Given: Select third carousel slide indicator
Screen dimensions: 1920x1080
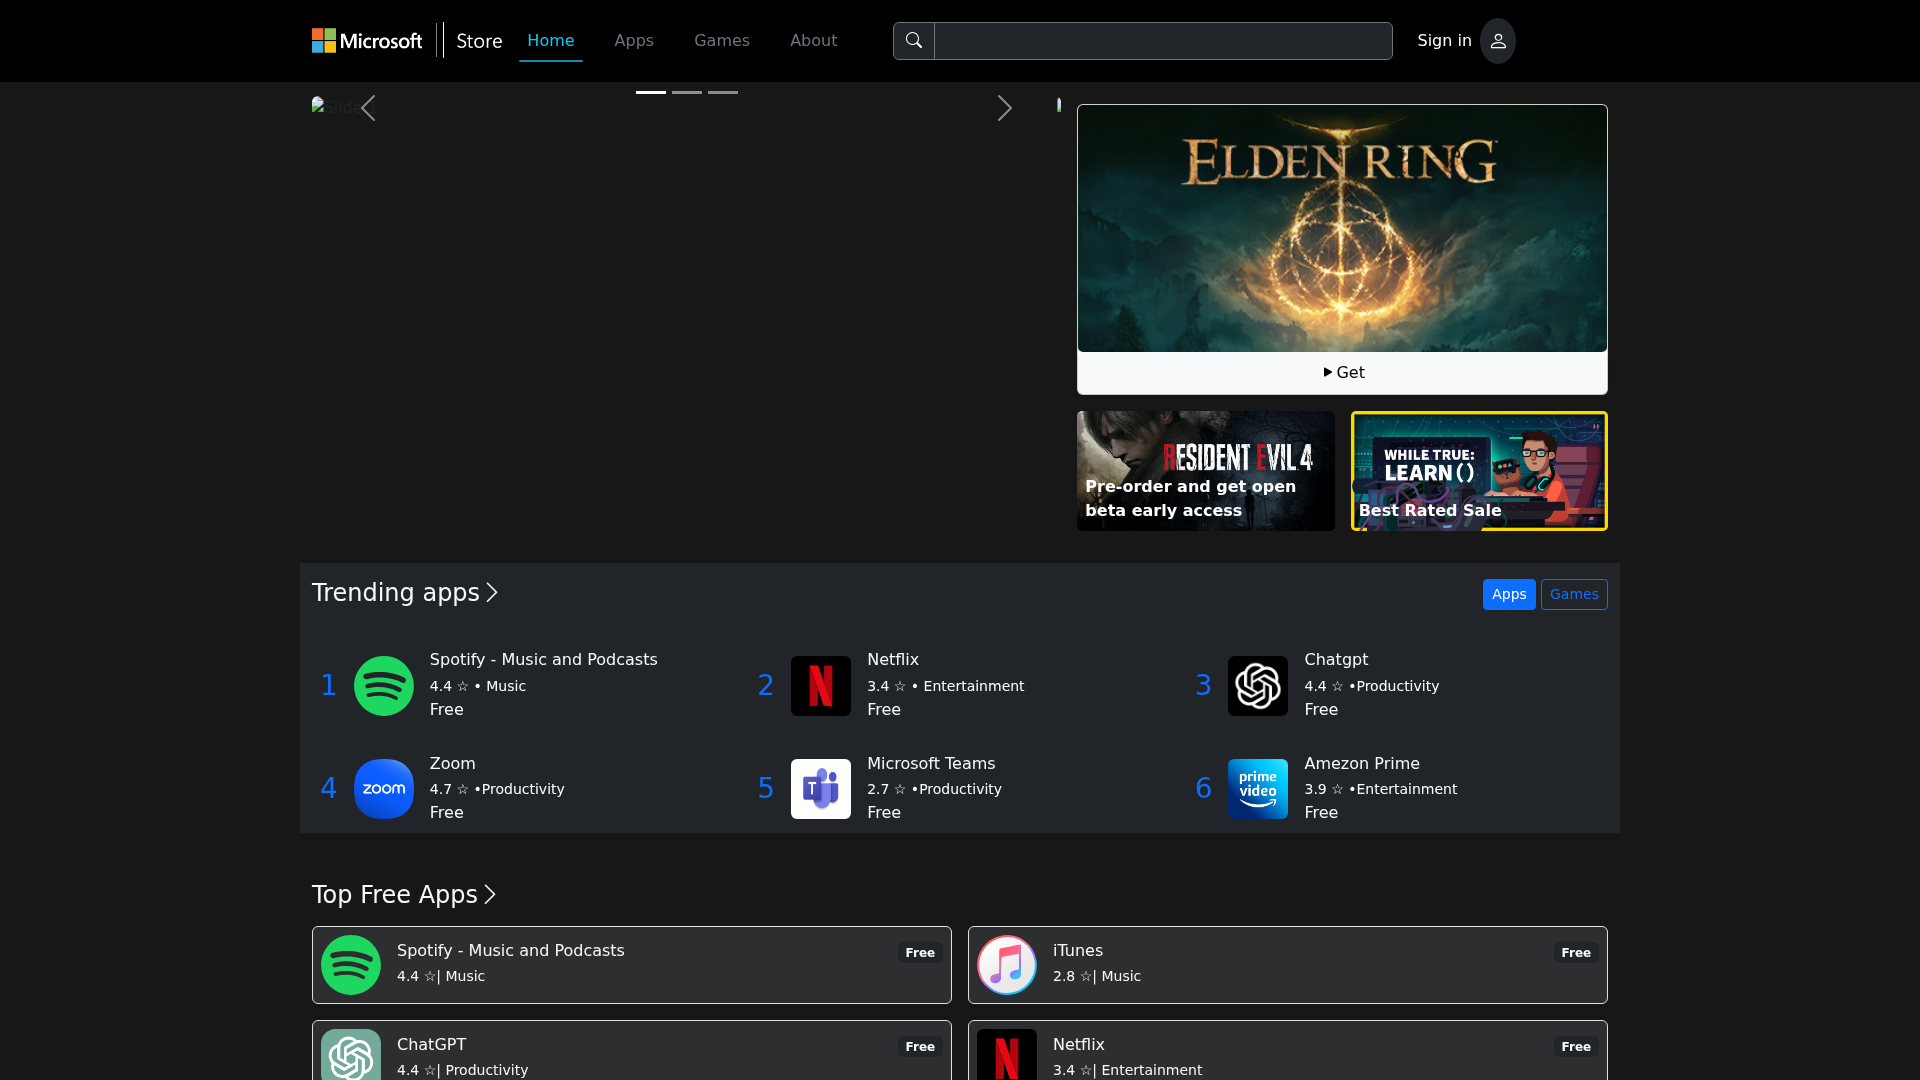Looking at the screenshot, I should [x=723, y=92].
